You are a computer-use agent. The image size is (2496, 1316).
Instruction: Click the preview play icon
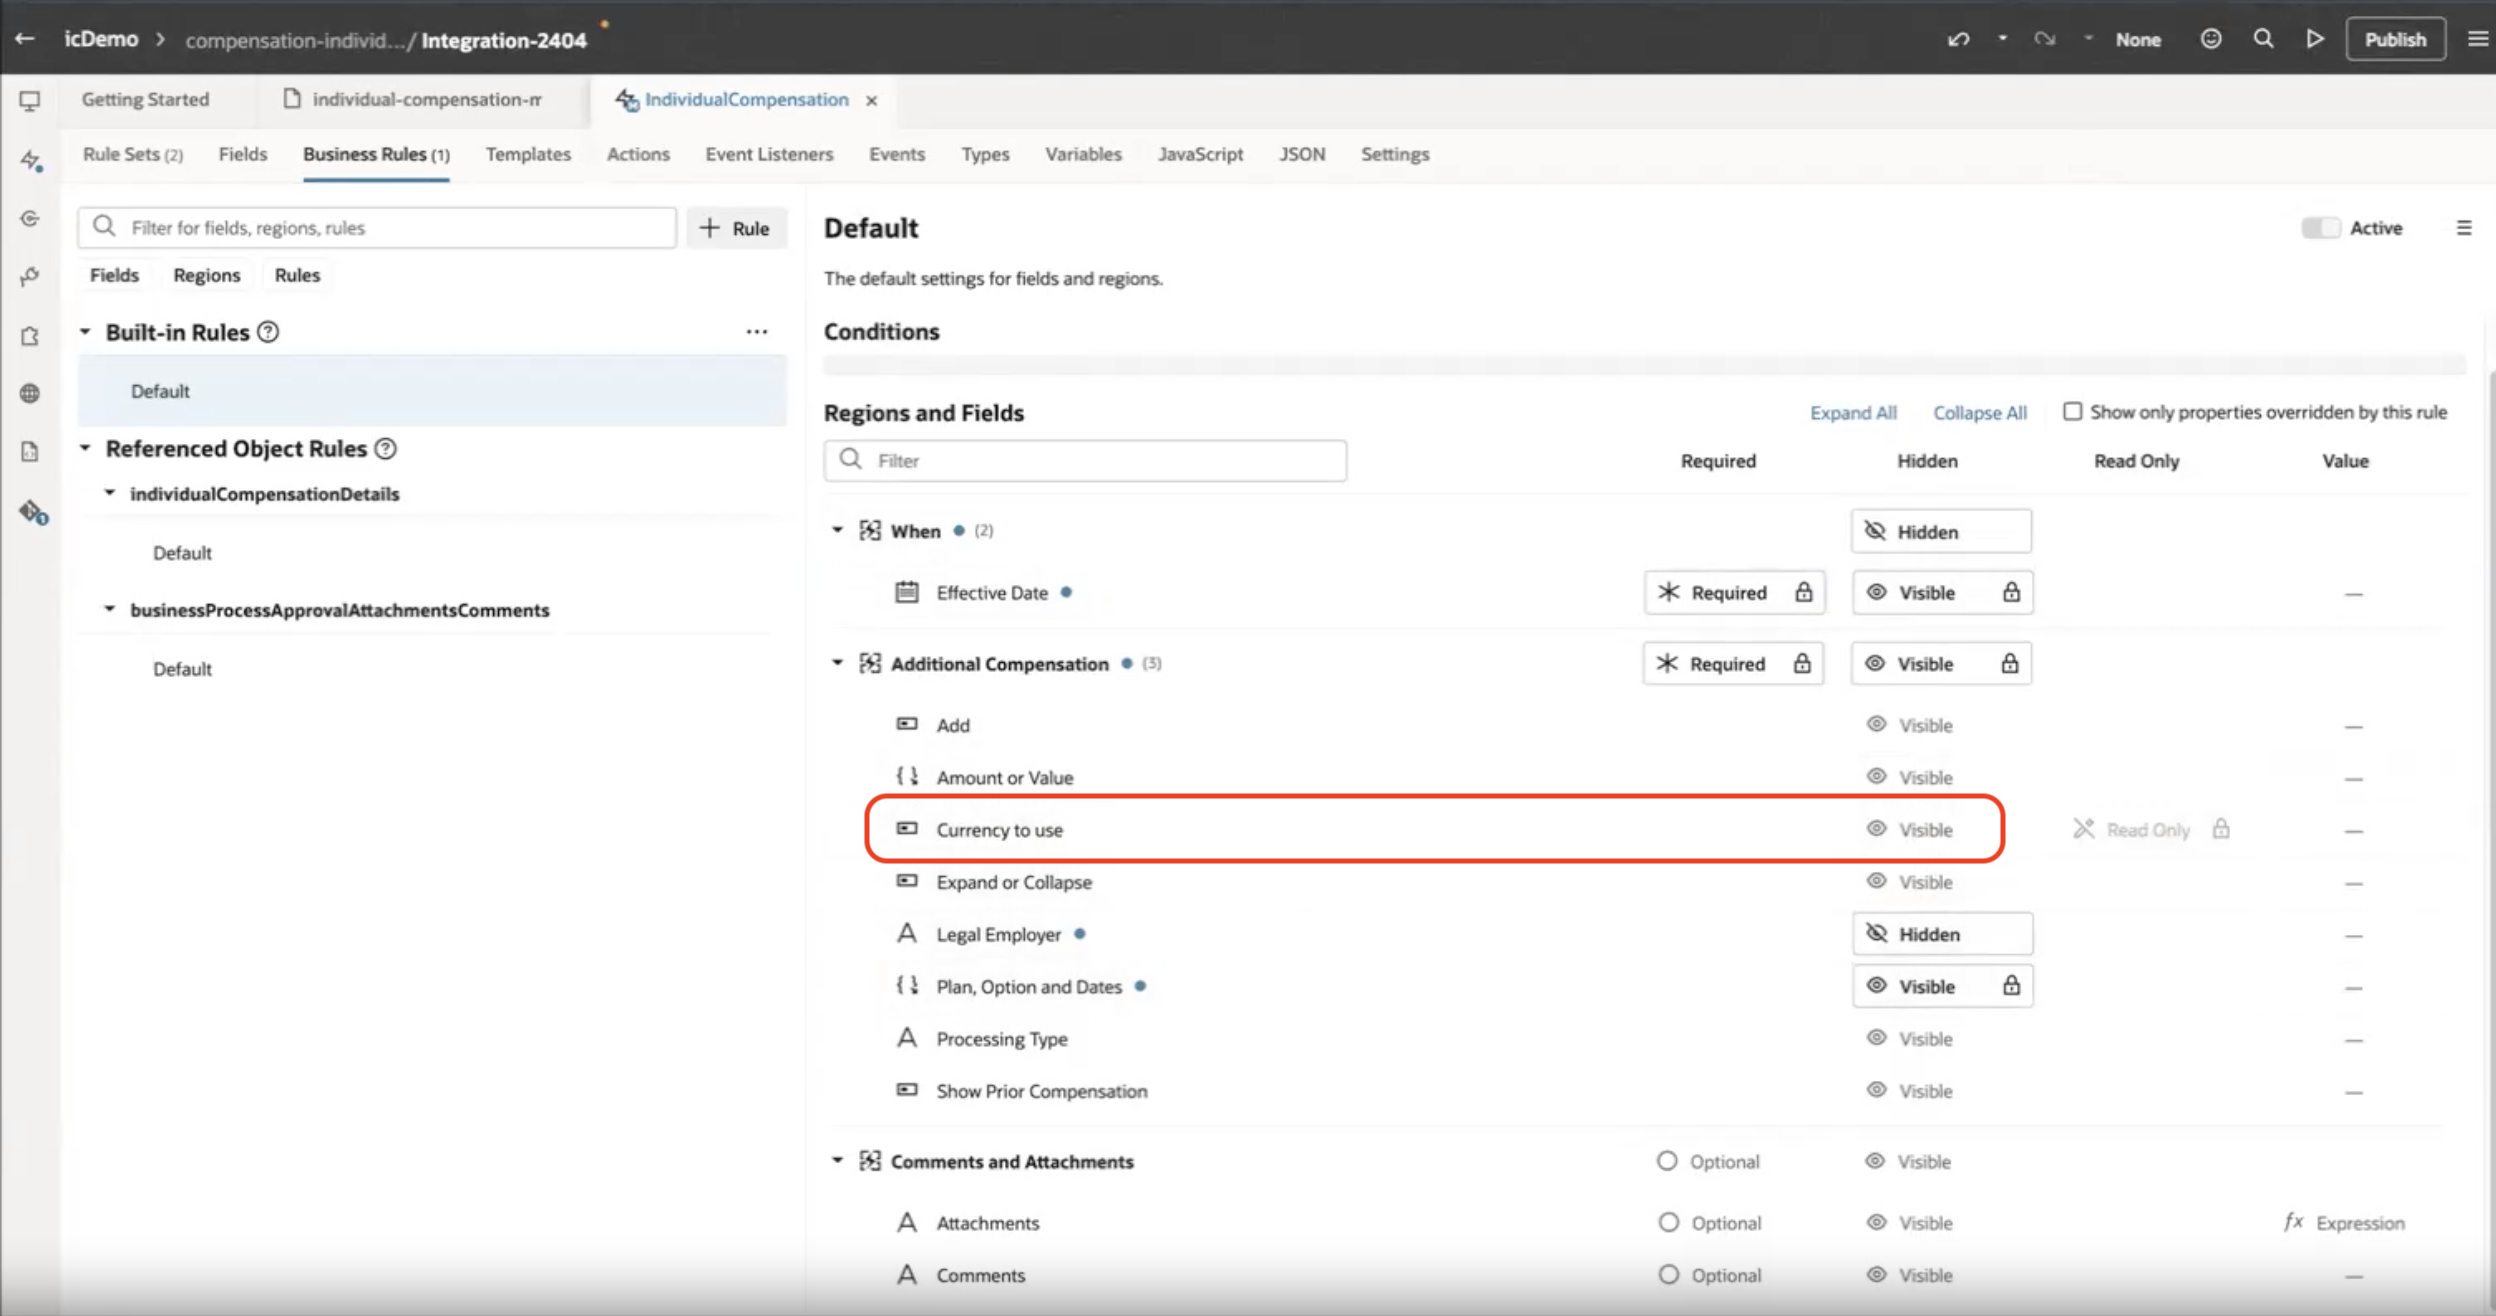point(2314,39)
